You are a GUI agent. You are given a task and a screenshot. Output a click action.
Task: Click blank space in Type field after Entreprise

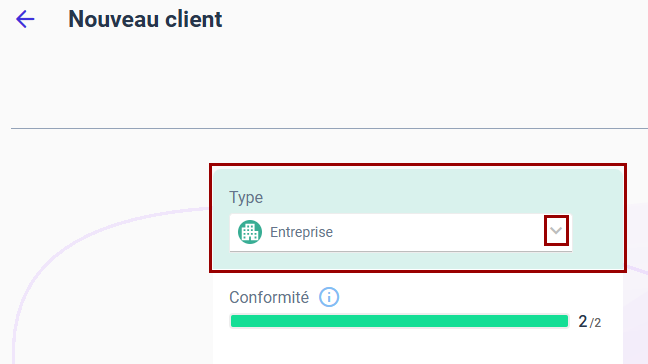(438, 232)
